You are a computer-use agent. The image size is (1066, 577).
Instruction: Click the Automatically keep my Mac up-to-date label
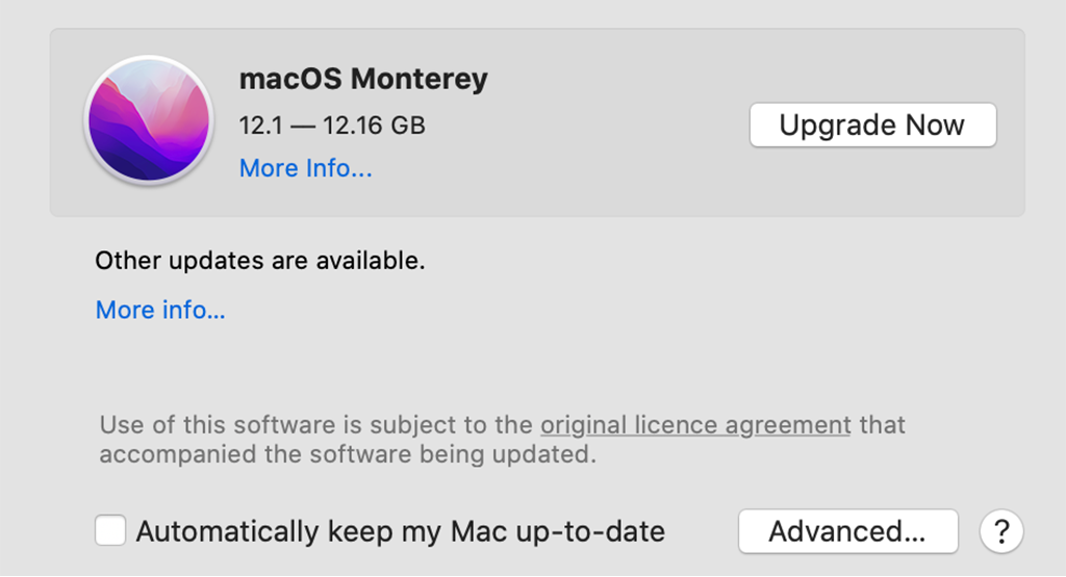coord(400,531)
